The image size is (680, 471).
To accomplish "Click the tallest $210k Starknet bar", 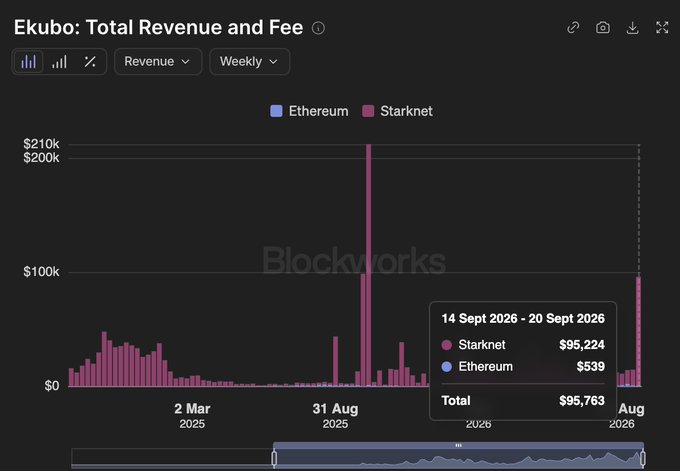I will pyautogui.click(x=369, y=265).
